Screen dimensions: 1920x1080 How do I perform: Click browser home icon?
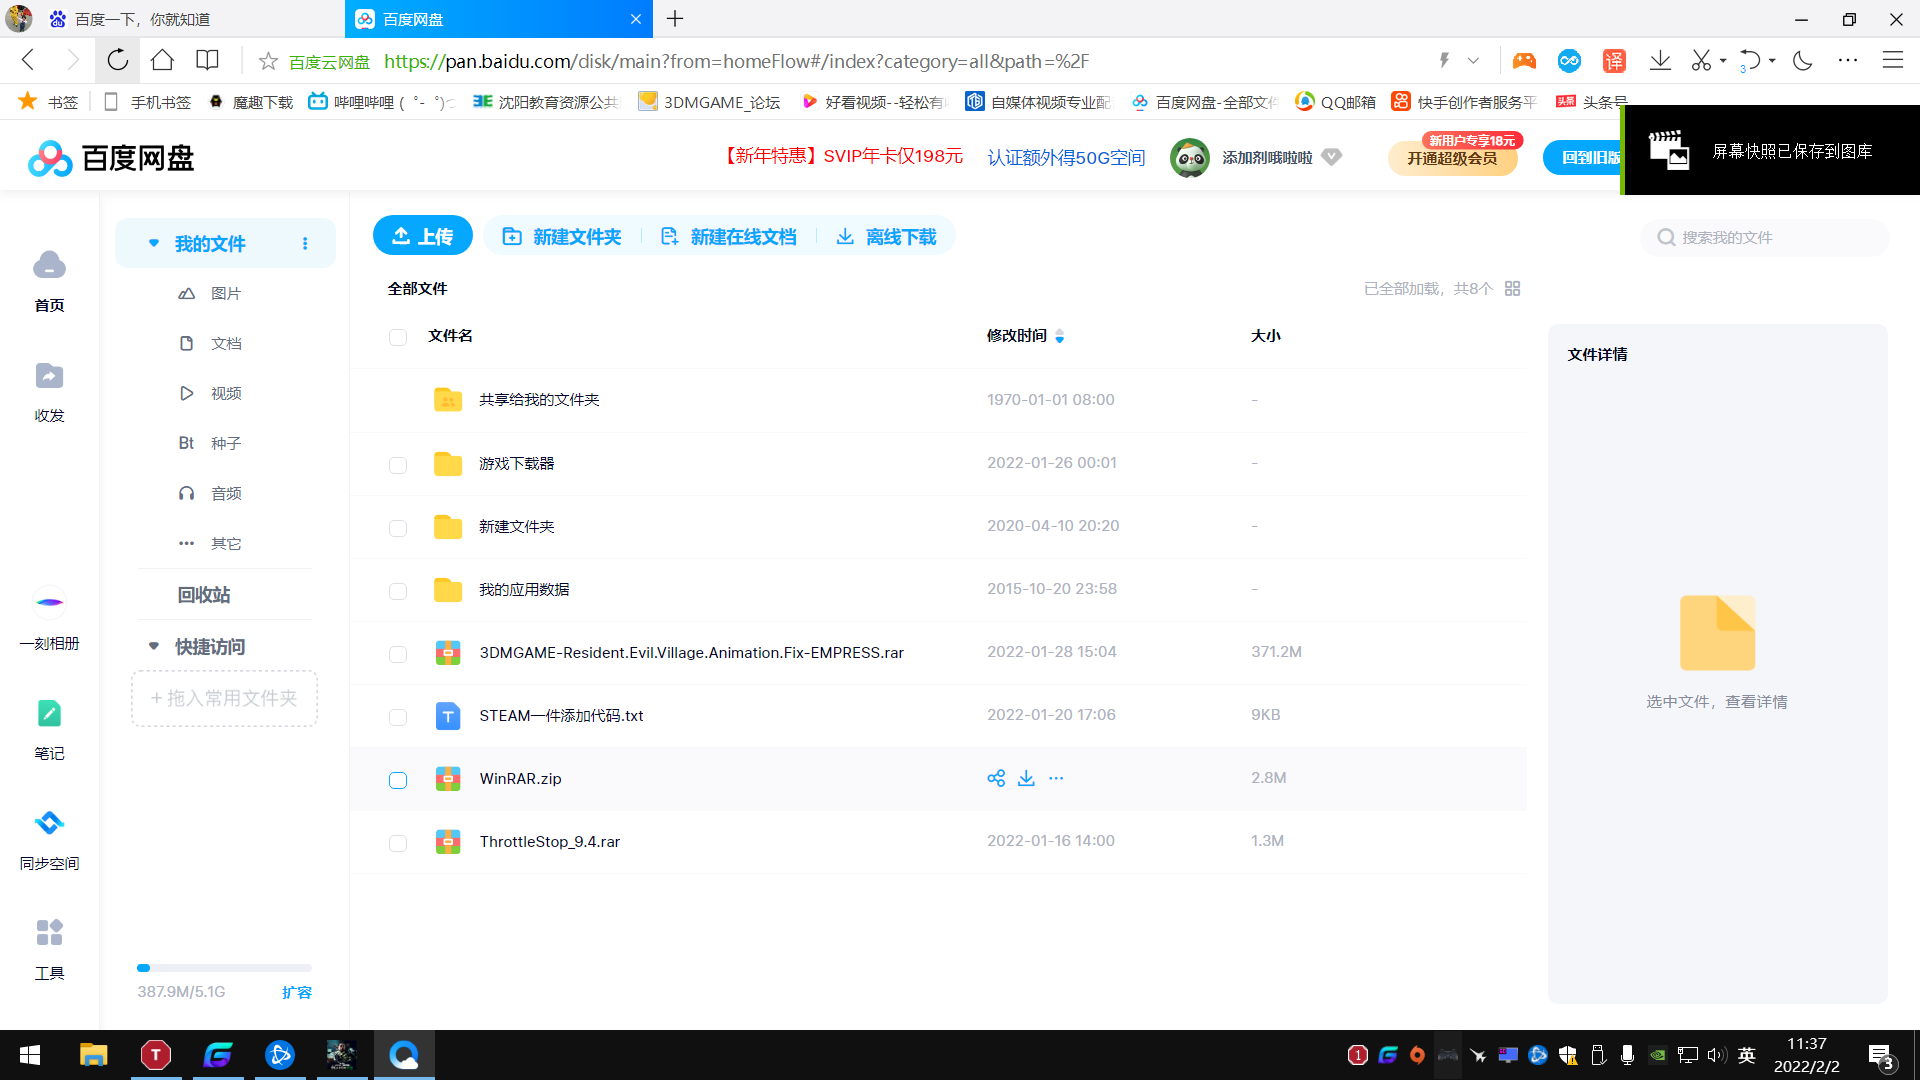click(162, 60)
